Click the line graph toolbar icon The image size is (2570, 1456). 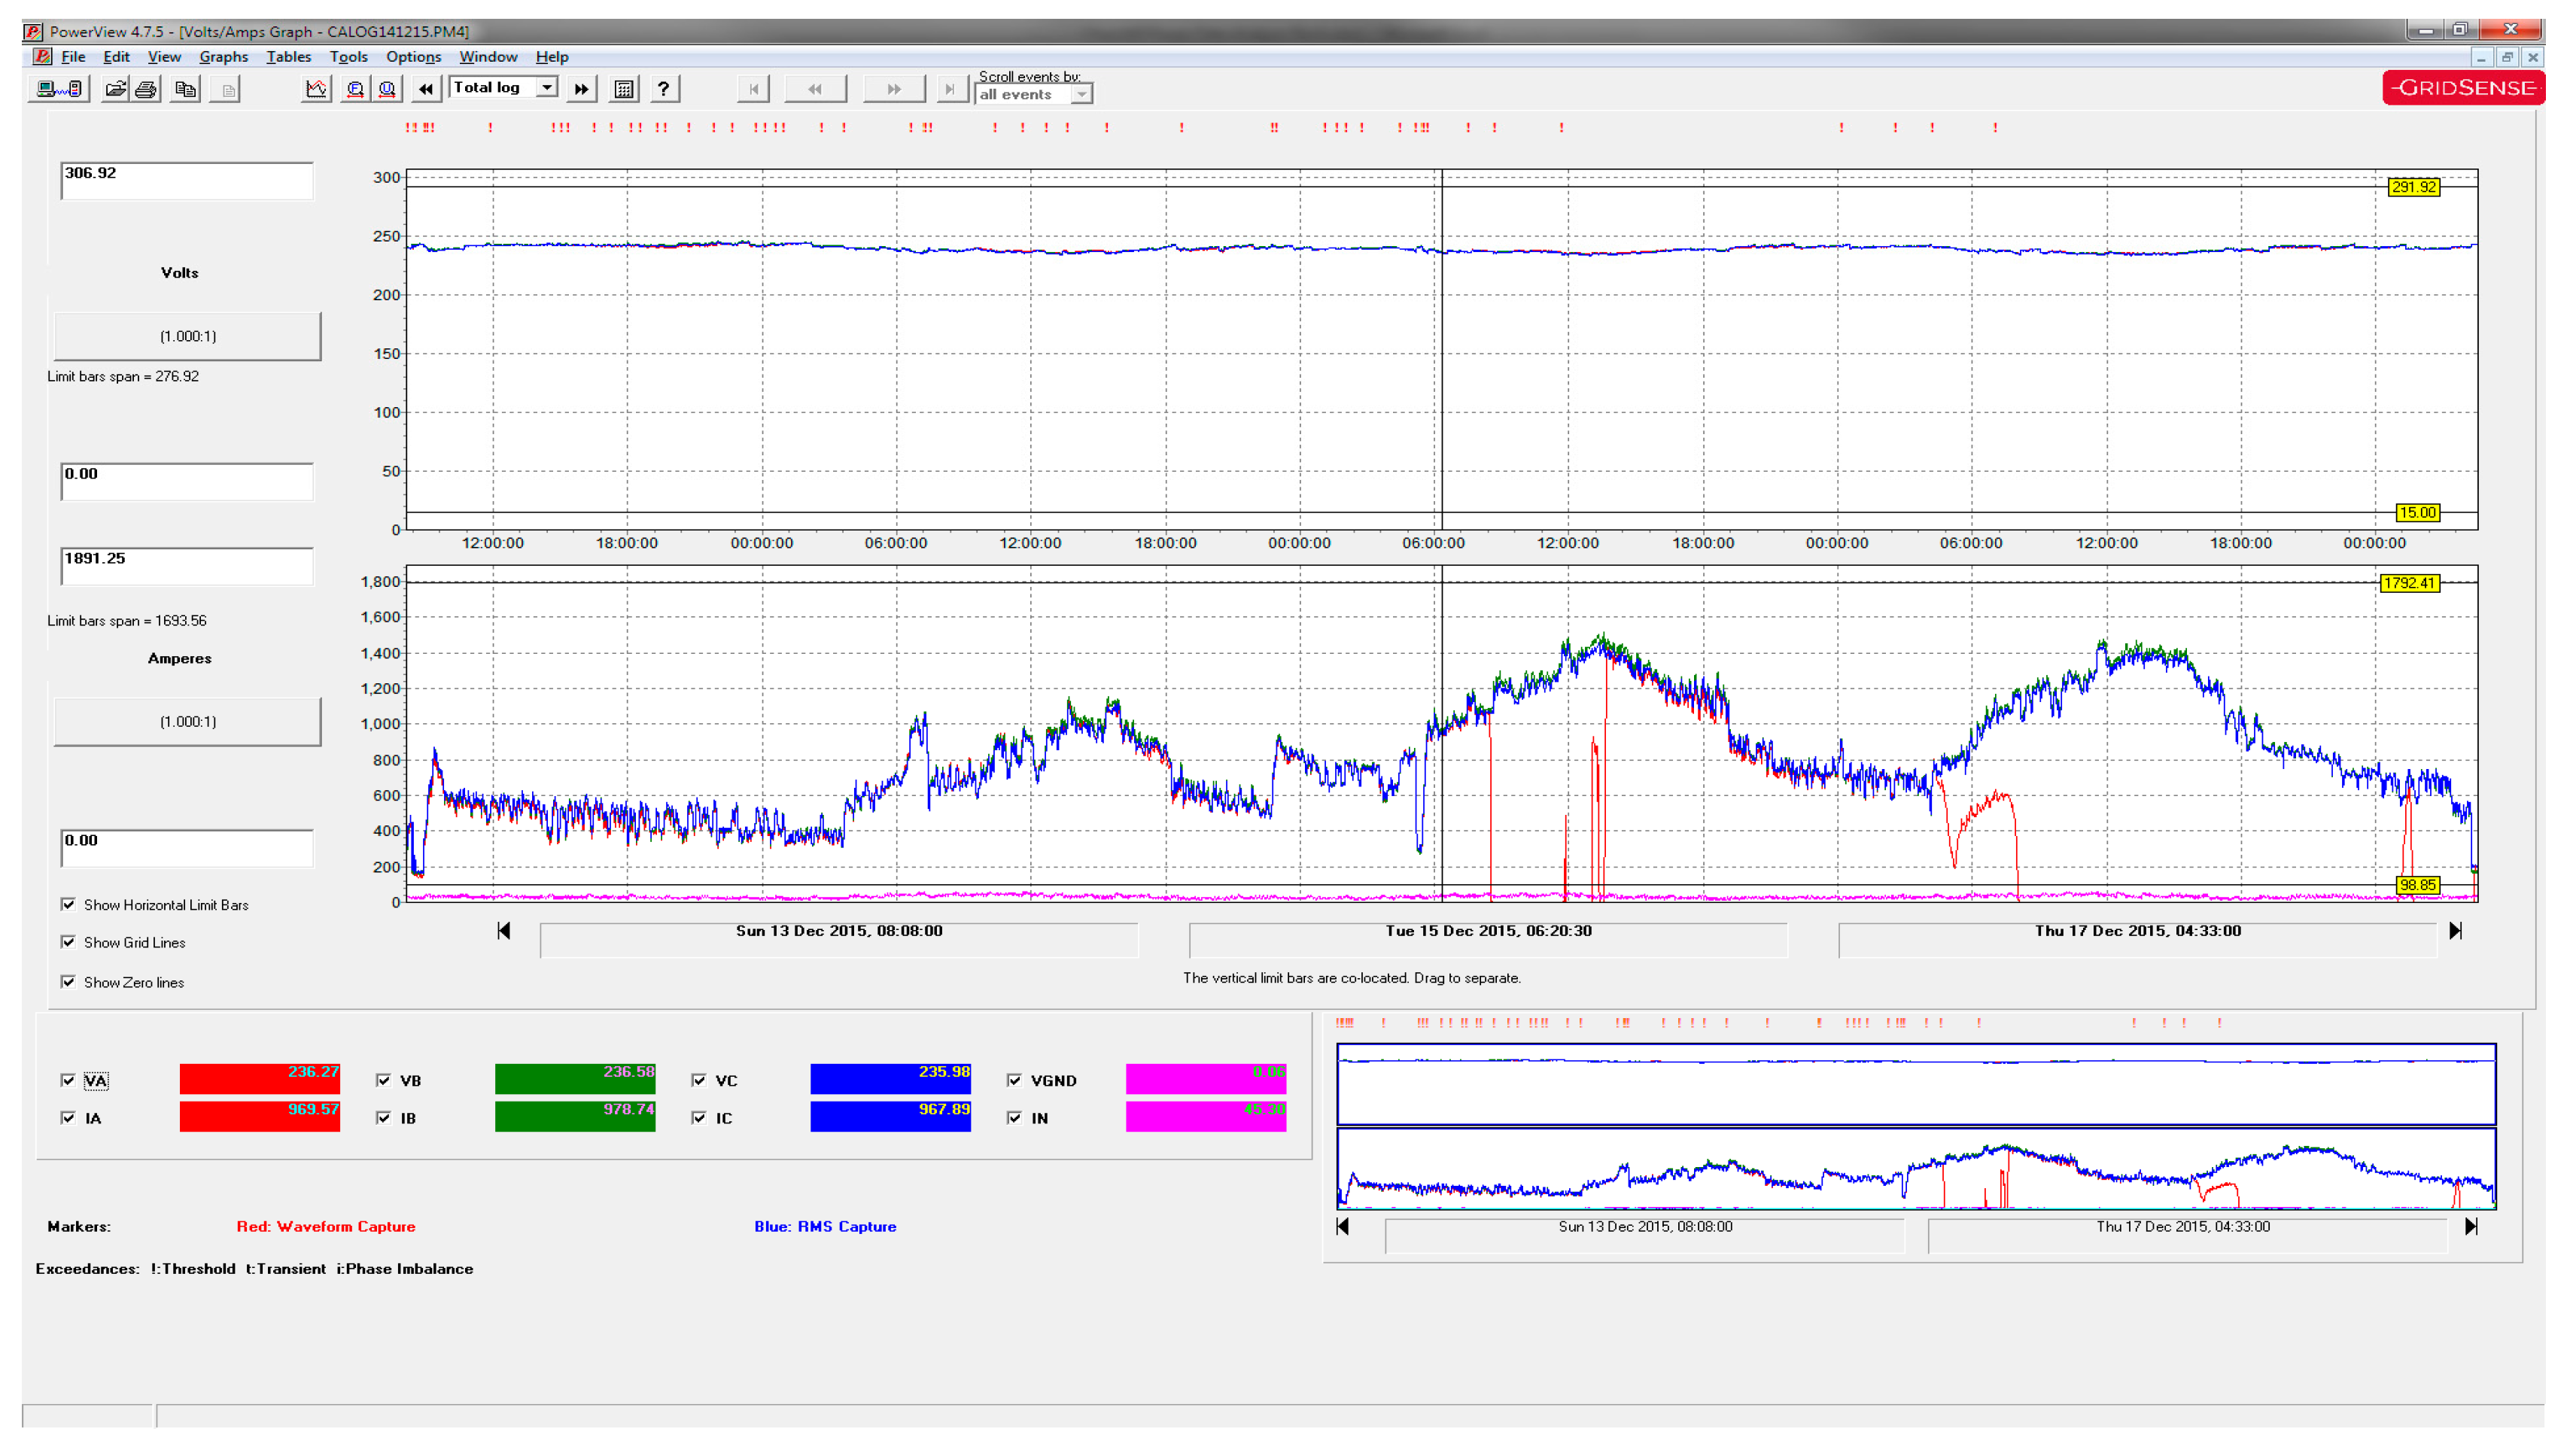click(x=316, y=89)
